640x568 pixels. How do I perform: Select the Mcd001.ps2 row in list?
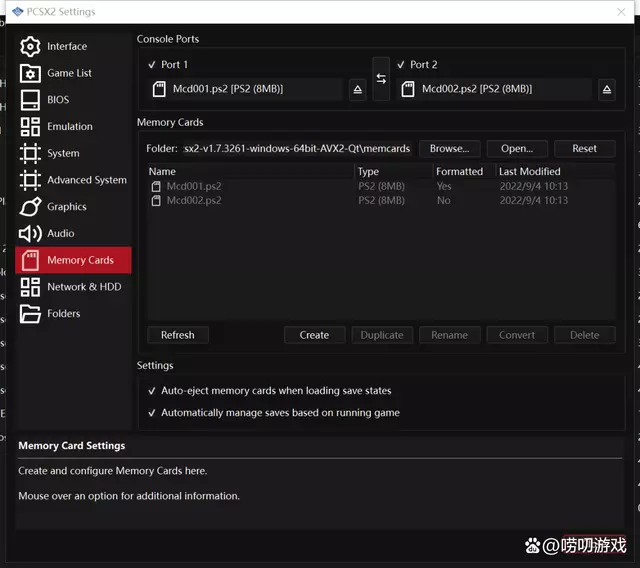click(381, 186)
